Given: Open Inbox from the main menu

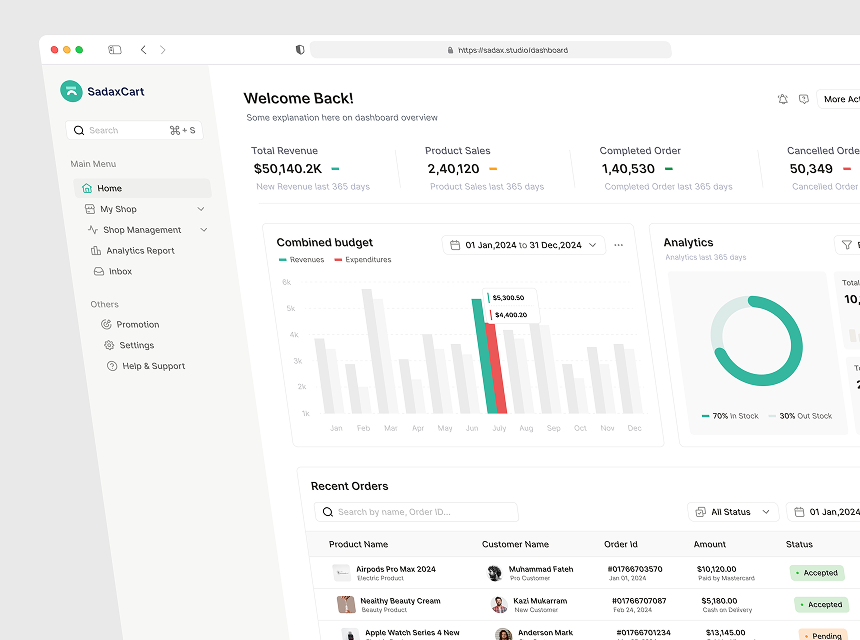Looking at the screenshot, I should click(x=120, y=271).
